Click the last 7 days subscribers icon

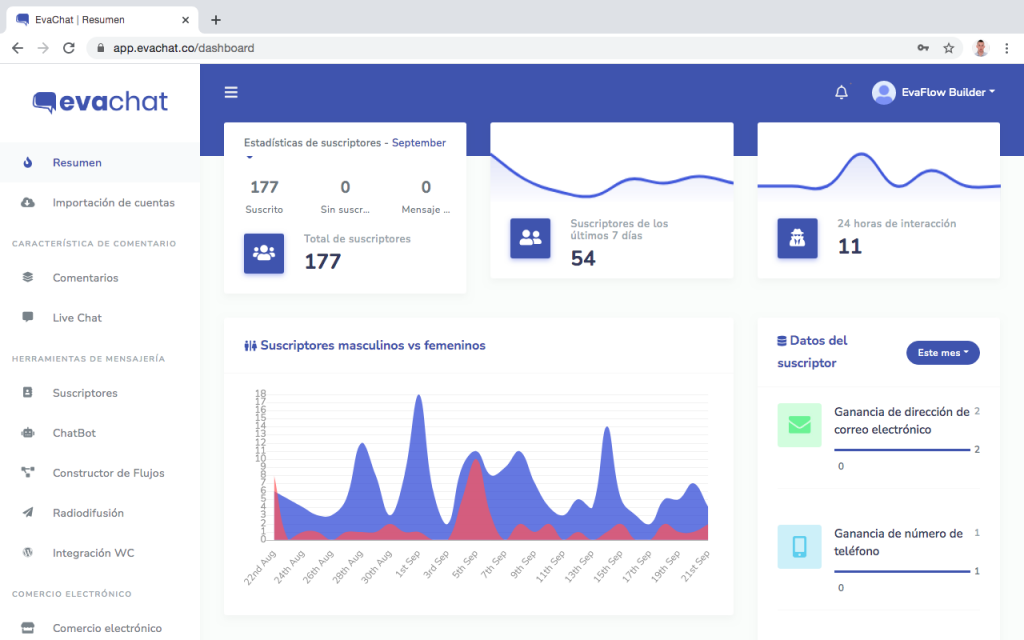(530, 237)
